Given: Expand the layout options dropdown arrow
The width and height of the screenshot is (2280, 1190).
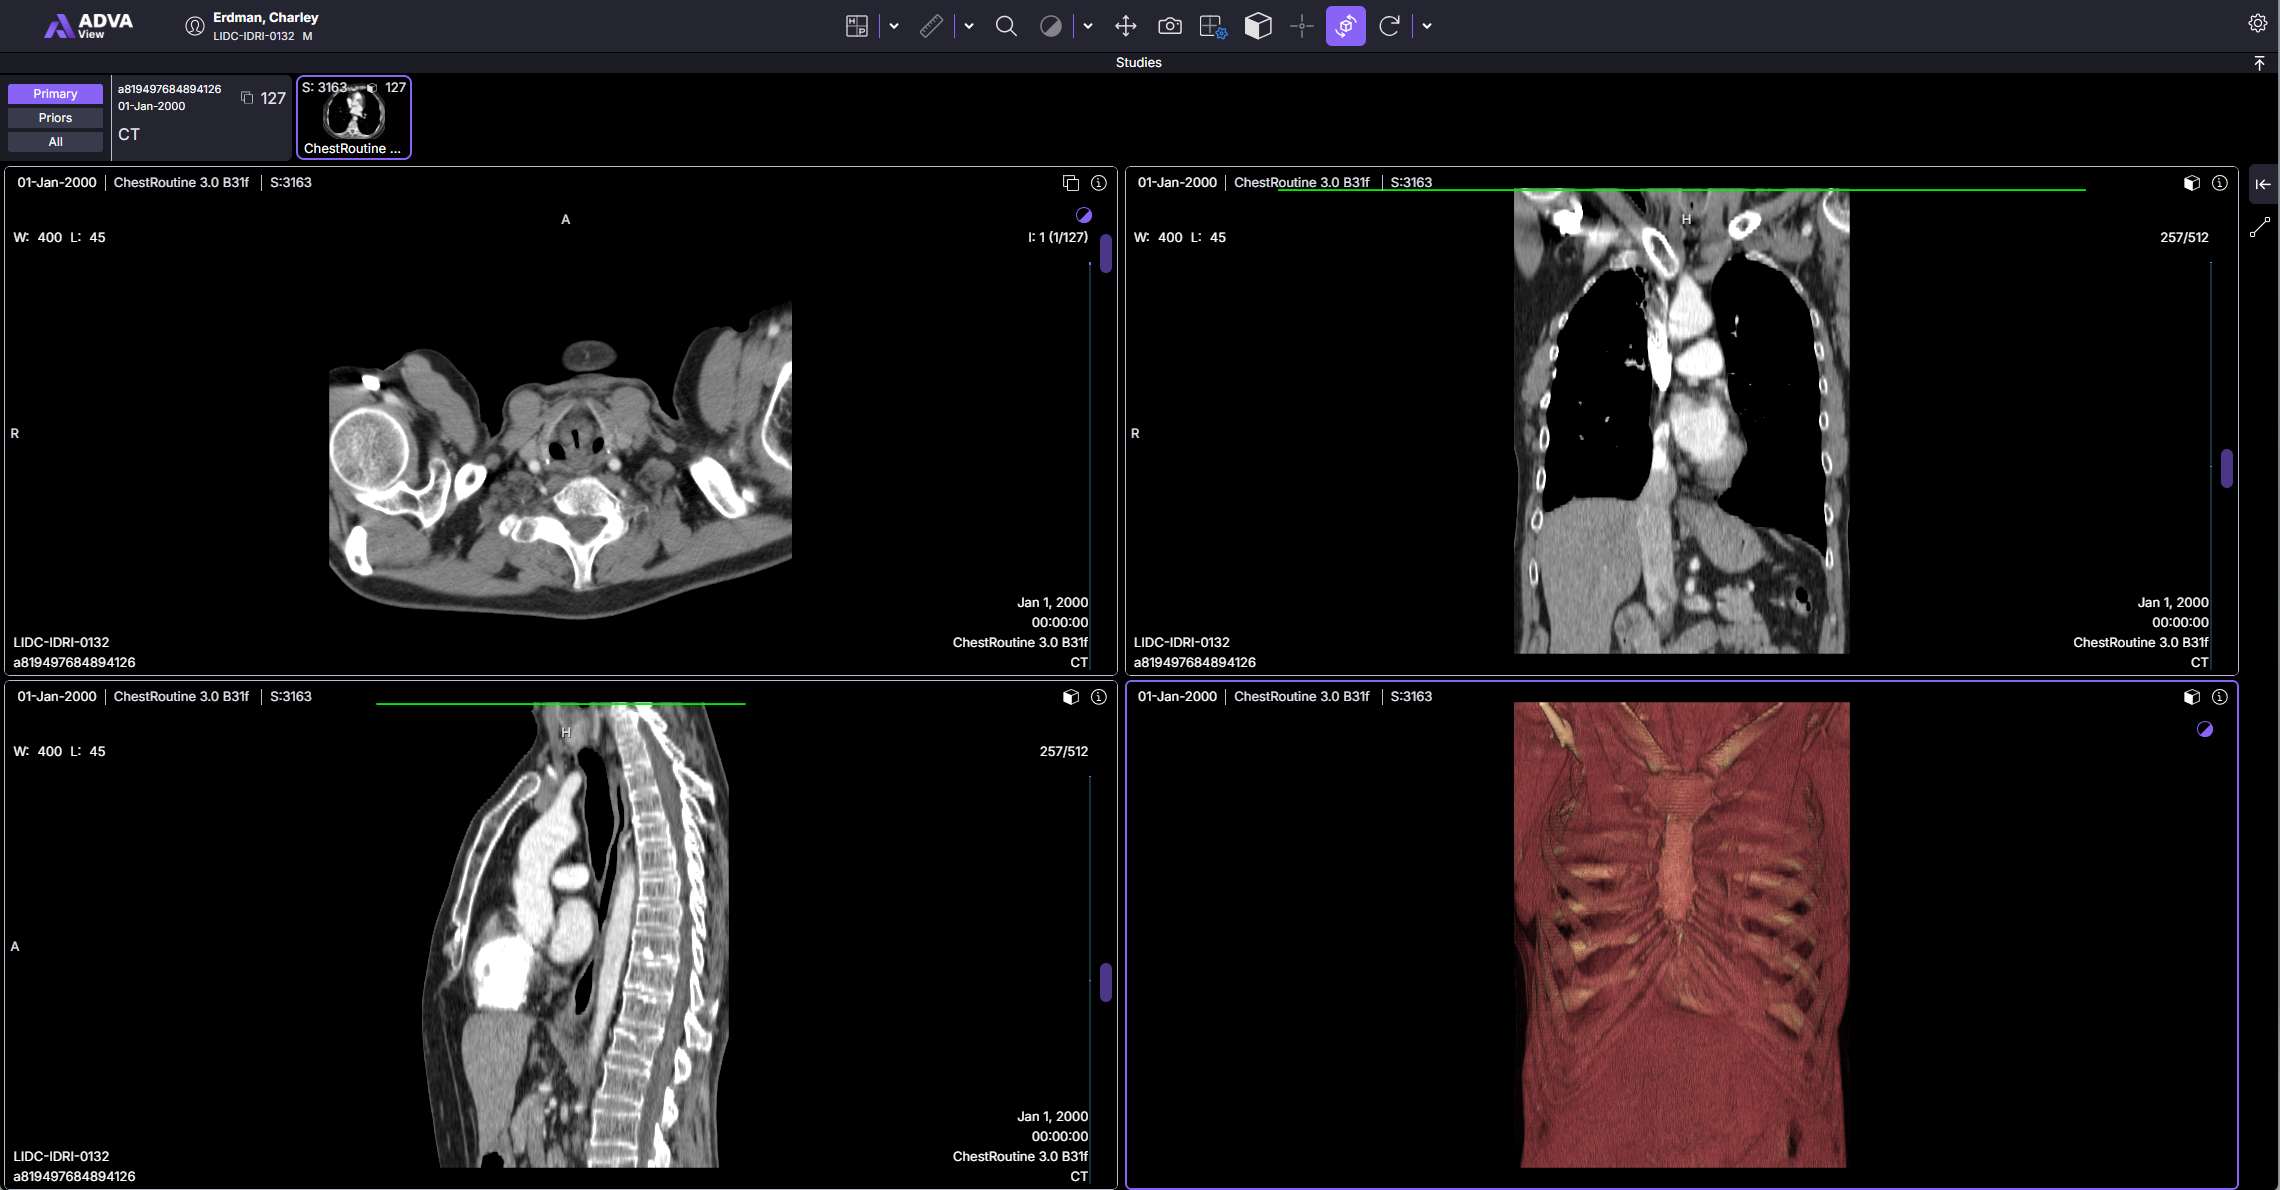Looking at the screenshot, I should [894, 26].
